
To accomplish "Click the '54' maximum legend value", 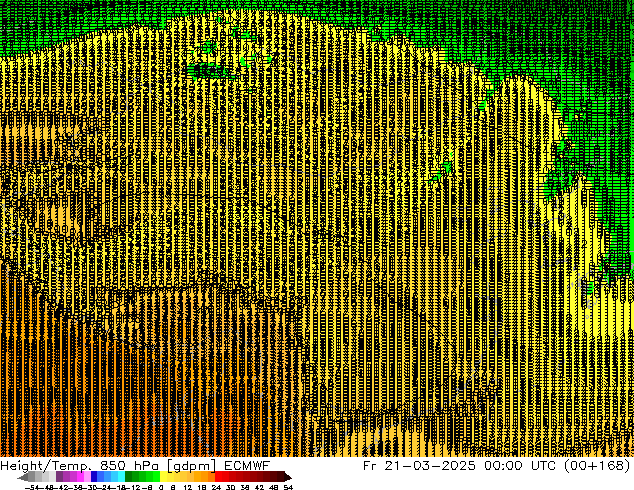I will [287, 487].
